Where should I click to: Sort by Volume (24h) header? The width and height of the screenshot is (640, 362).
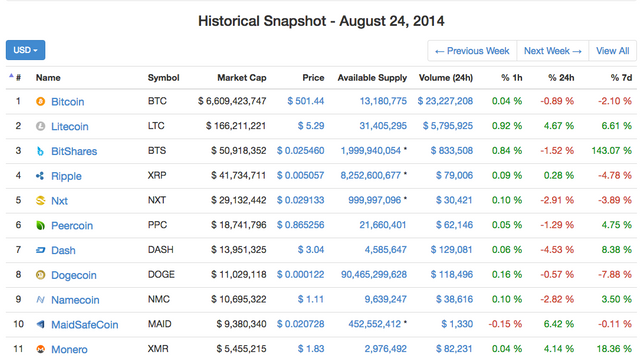pos(446,78)
